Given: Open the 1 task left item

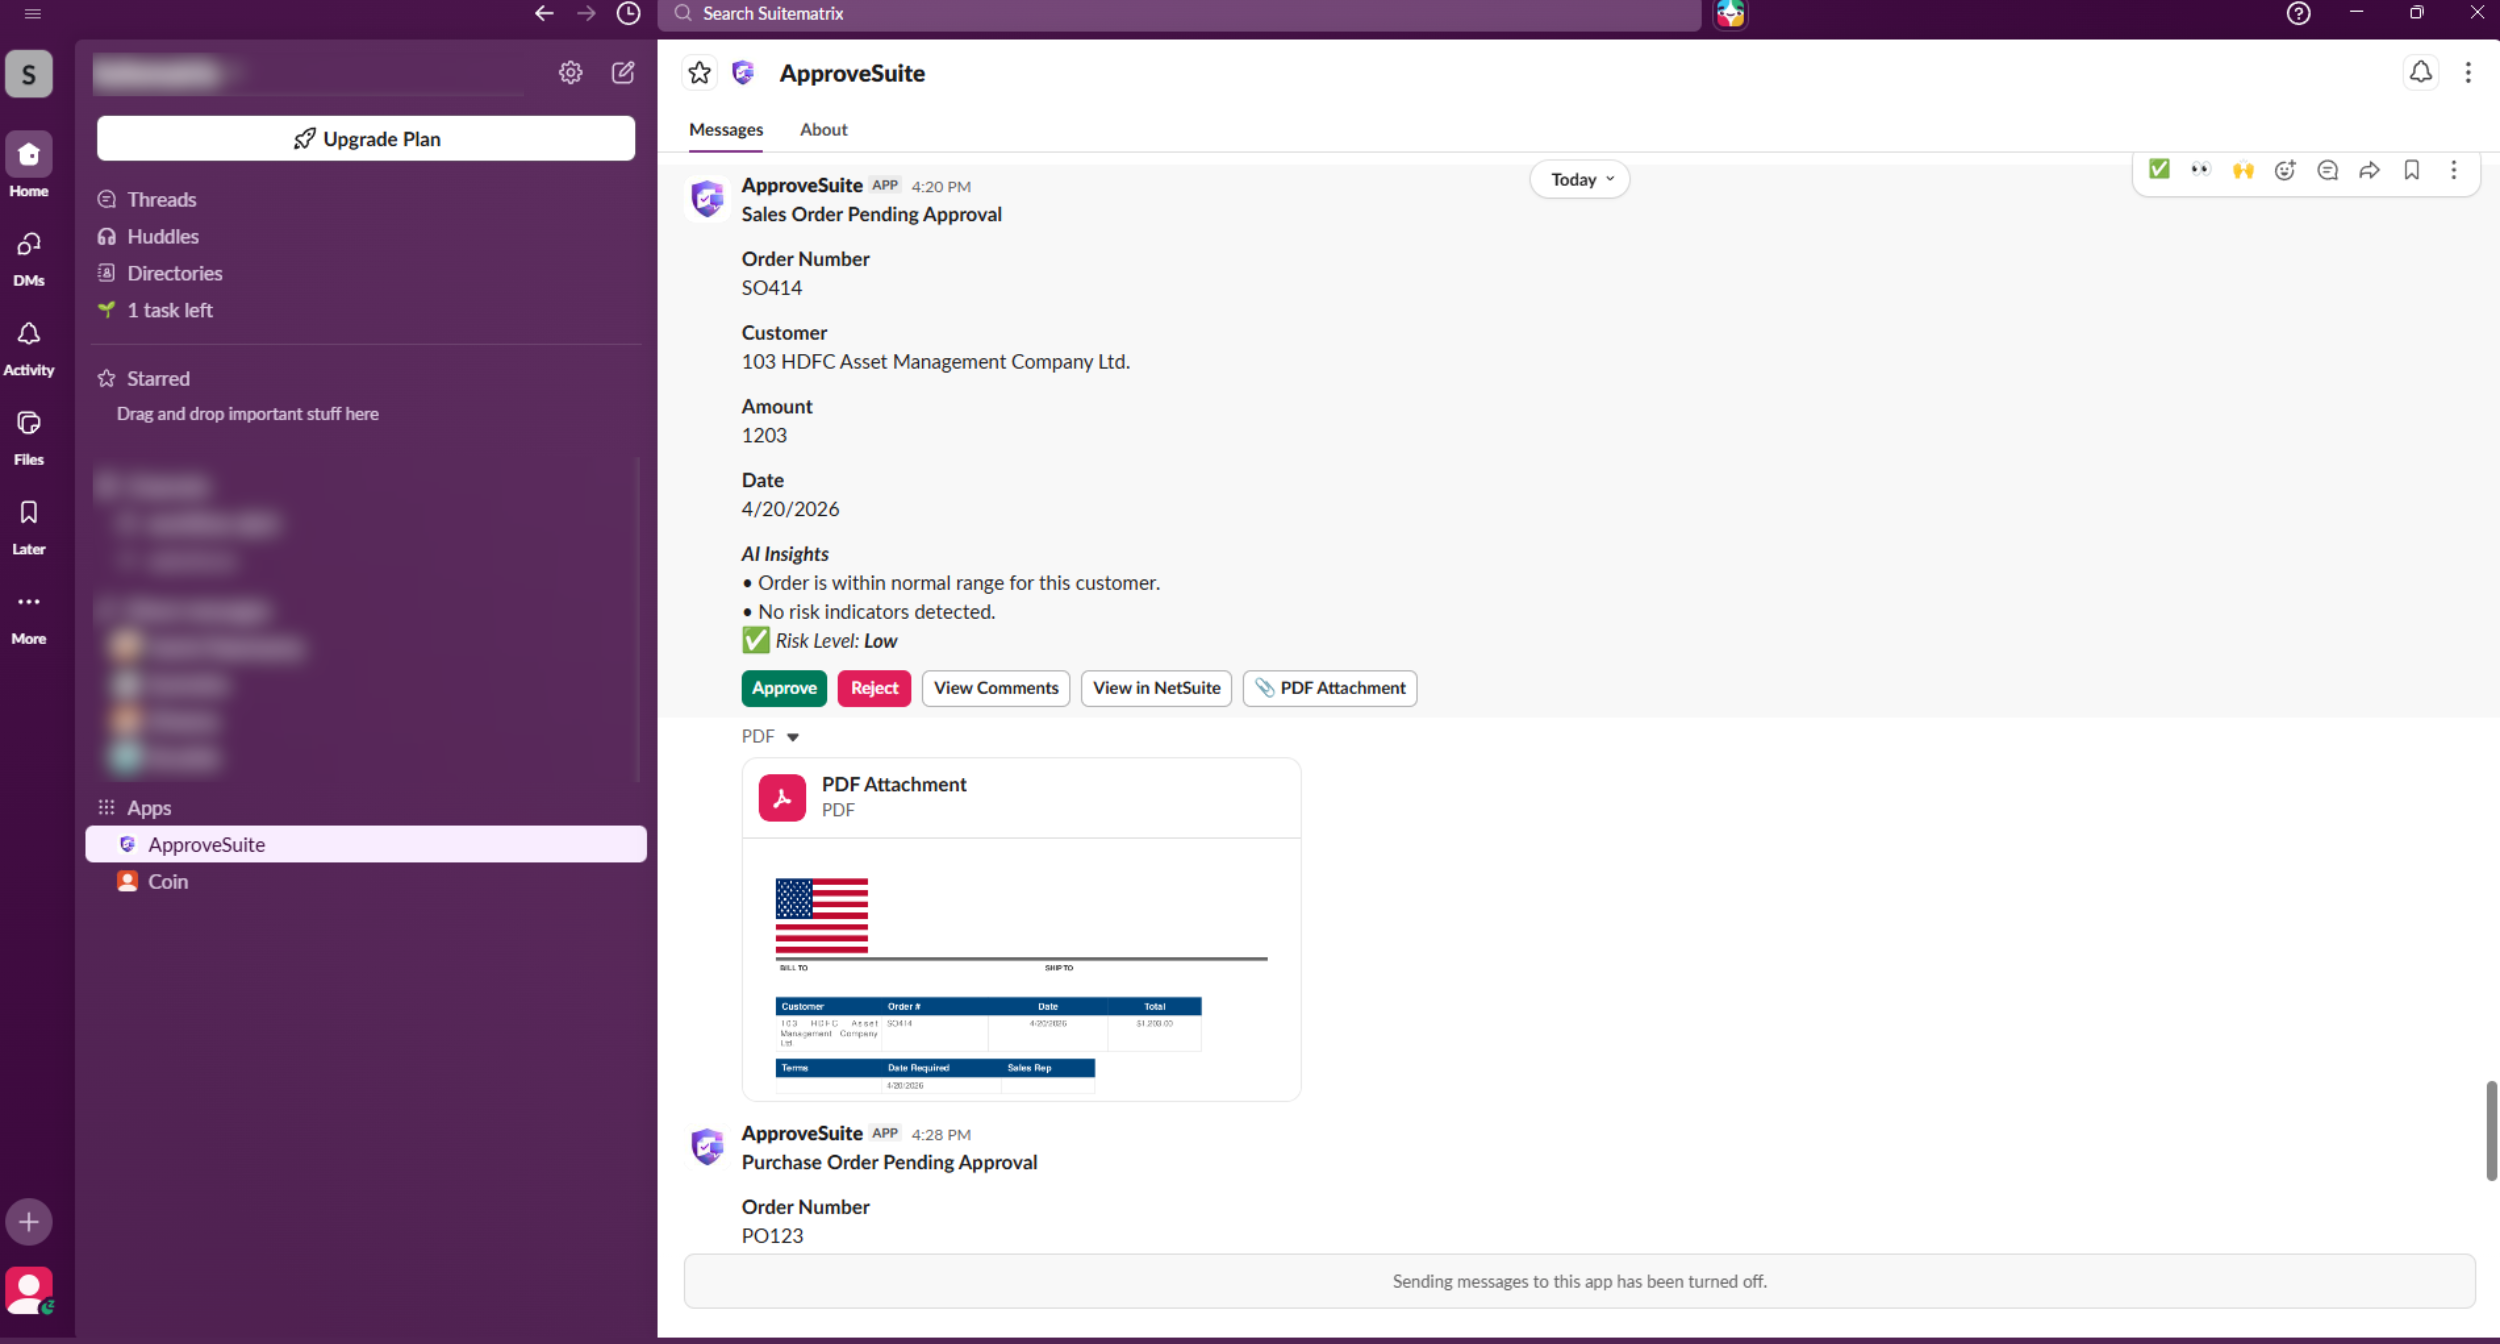Looking at the screenshot, I should coord(170,310).
